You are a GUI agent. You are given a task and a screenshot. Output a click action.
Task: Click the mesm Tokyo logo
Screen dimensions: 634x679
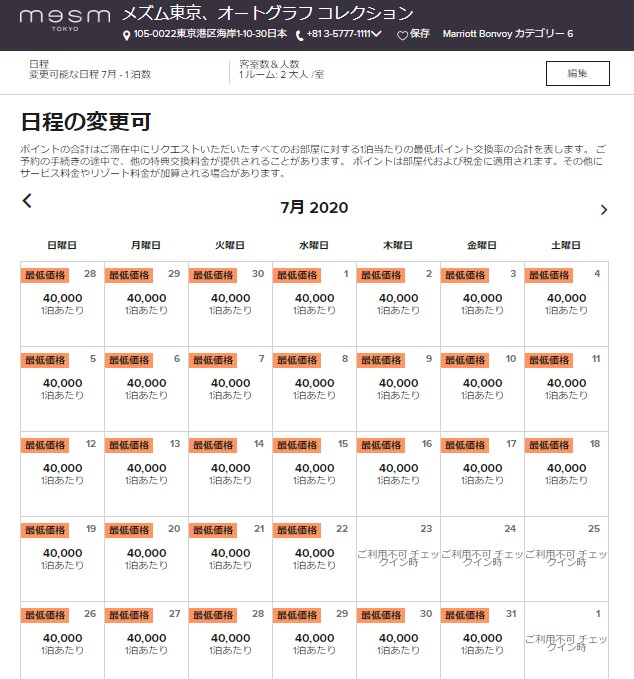(65, 20)
